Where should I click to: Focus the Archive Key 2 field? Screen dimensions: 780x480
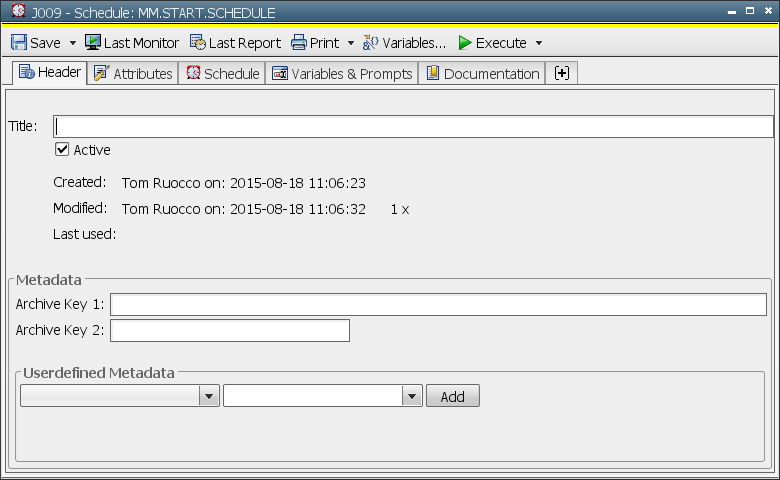tap(230, 330)
